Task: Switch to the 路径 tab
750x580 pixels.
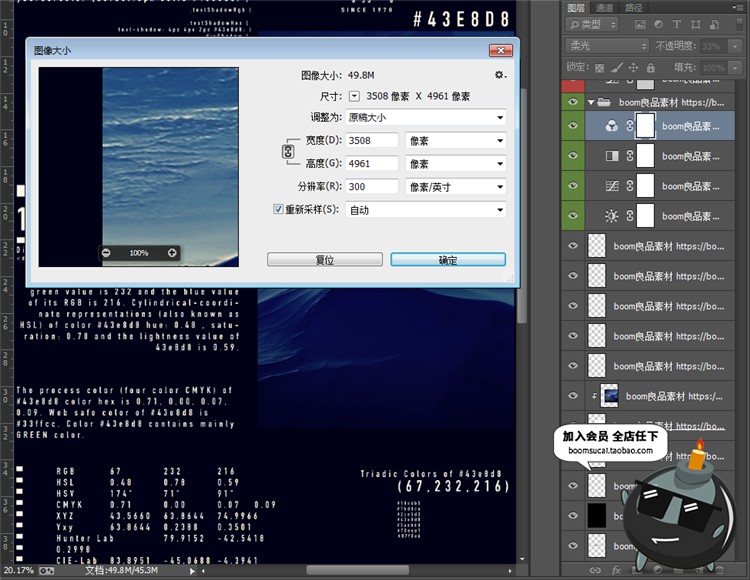Action: tap(634, 8)
